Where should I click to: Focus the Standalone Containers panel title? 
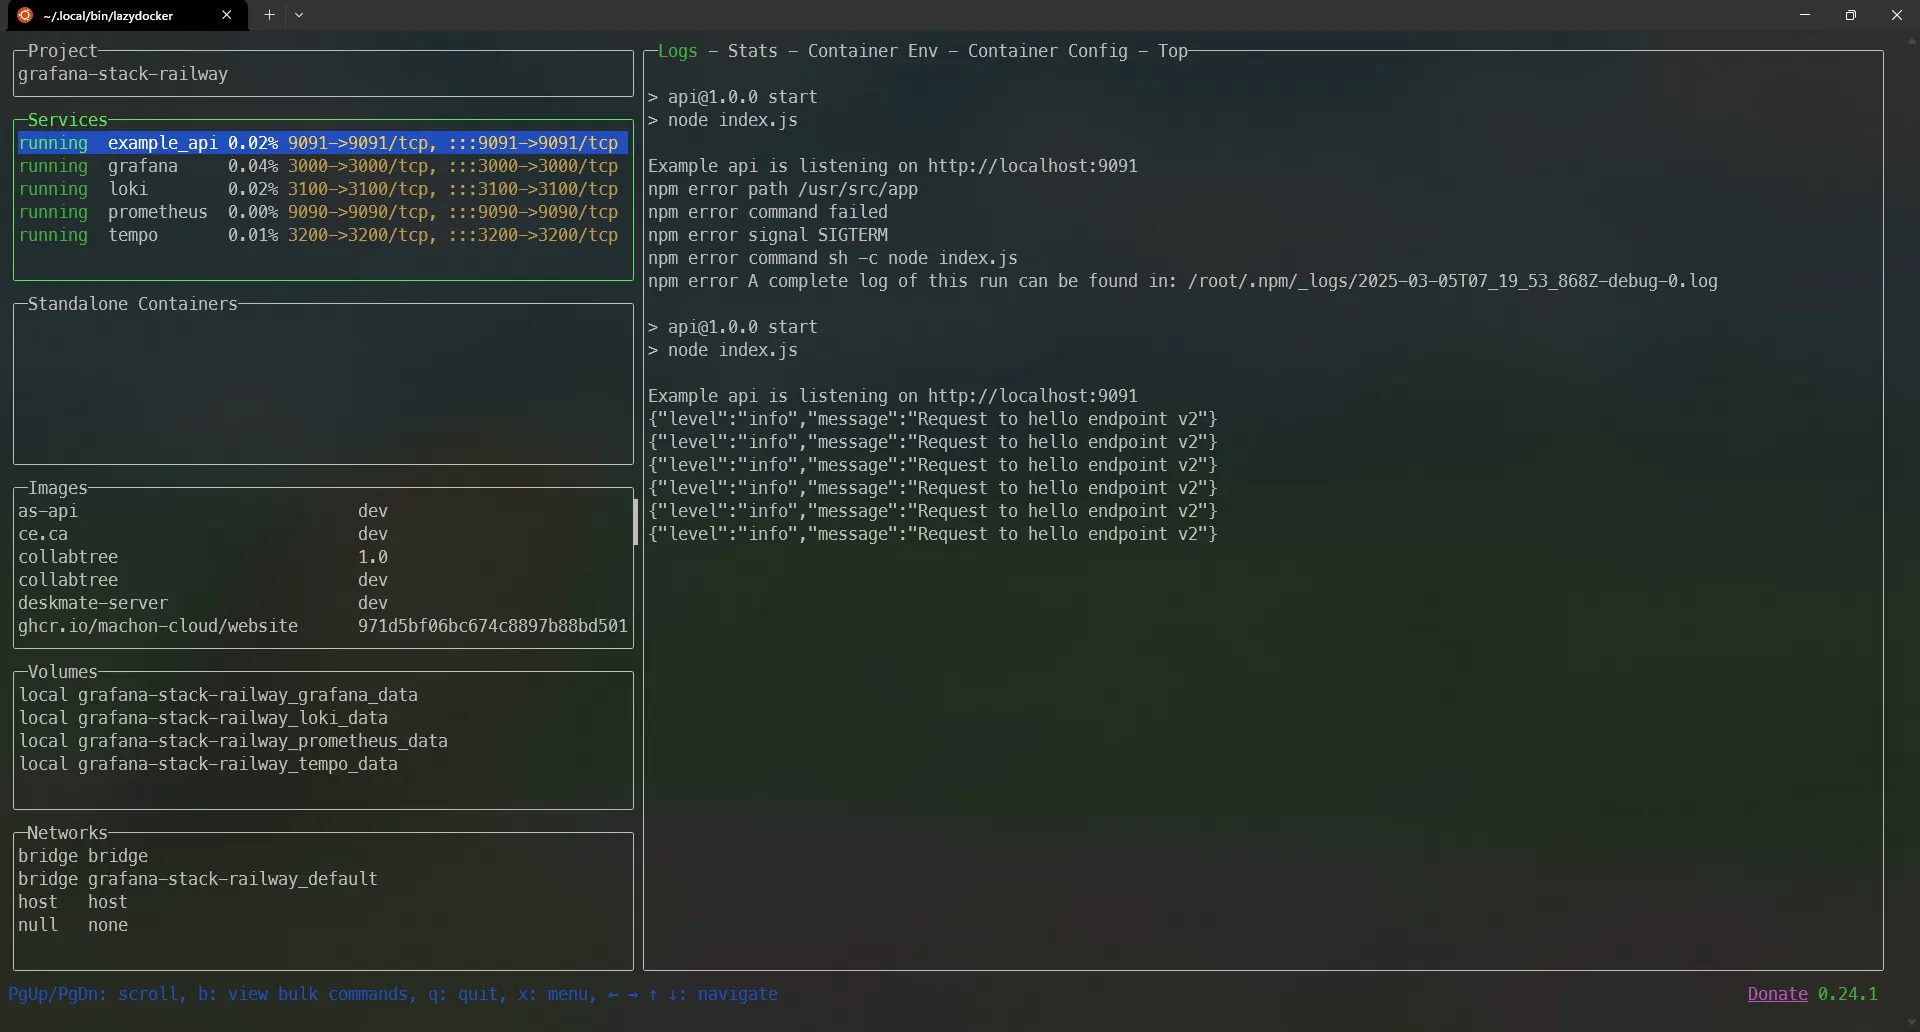tap(132, 304)
